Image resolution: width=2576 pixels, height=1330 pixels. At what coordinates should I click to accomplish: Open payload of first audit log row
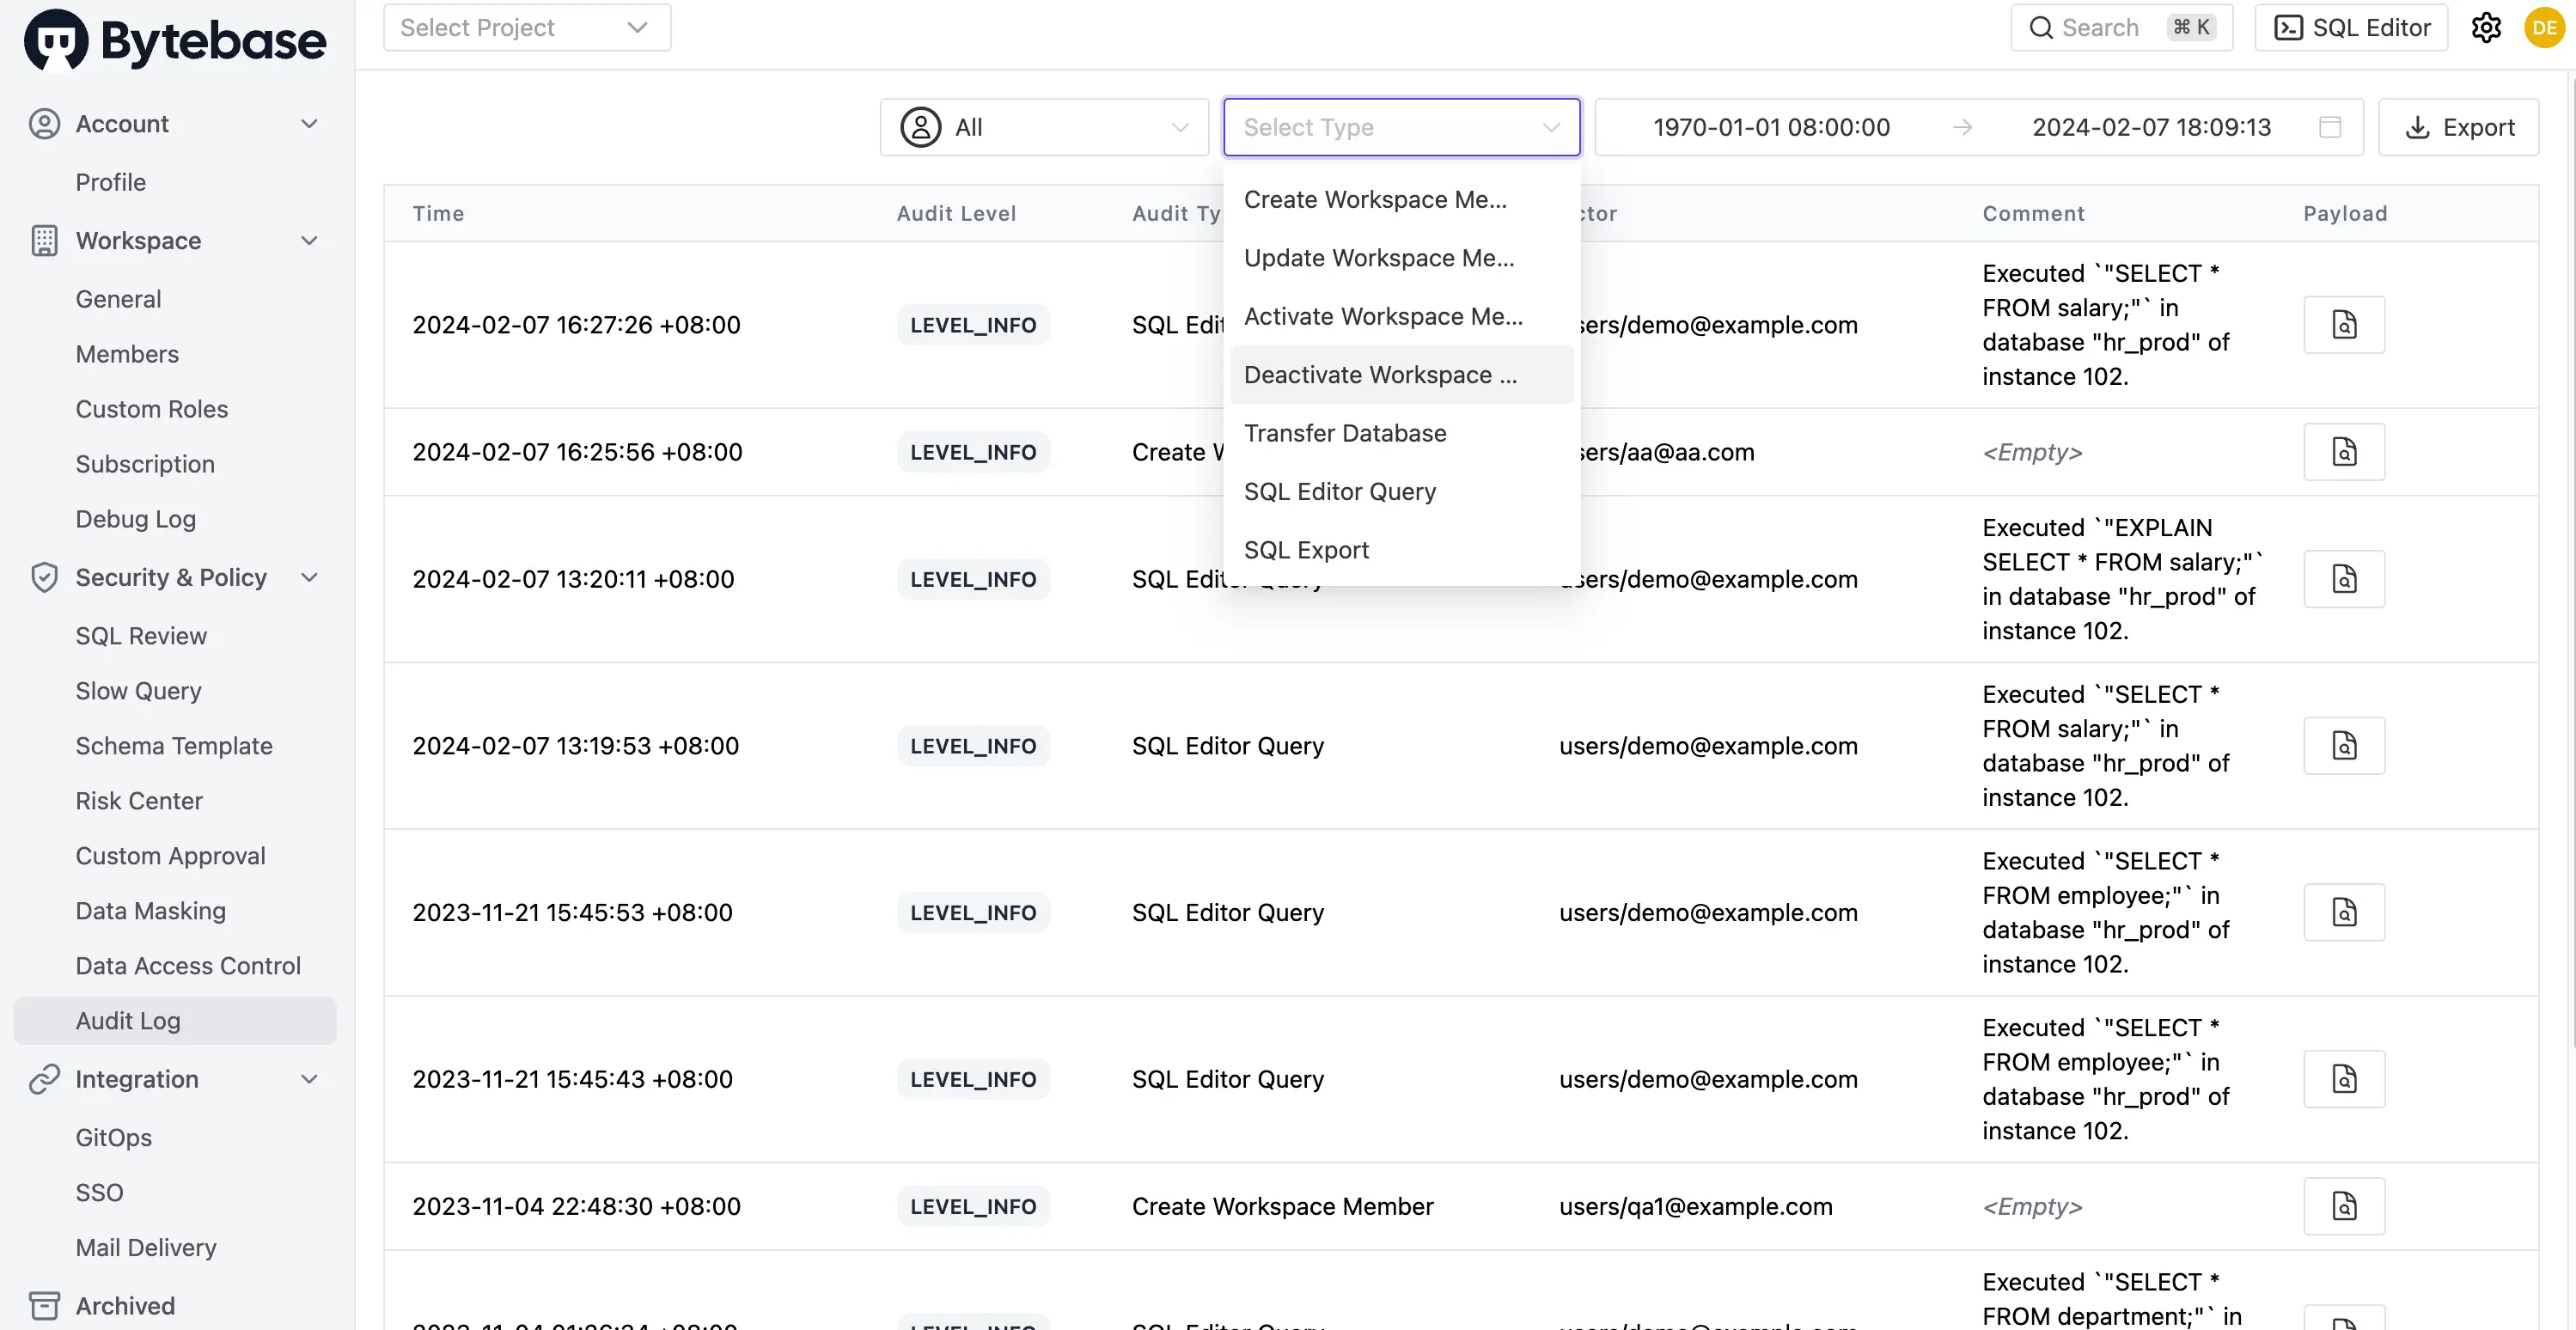2343,325
